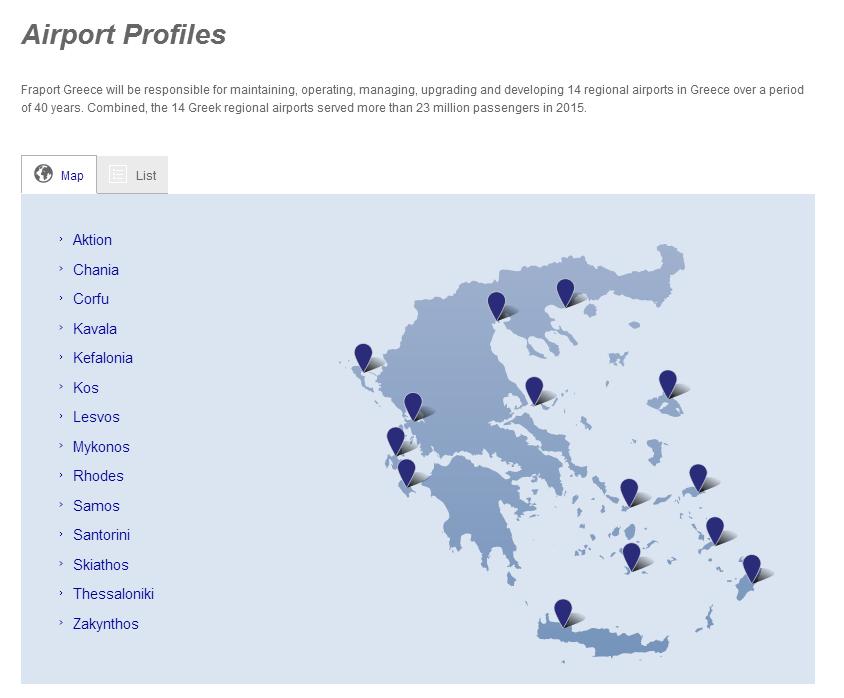Click the Kavala map pin

(565, 292)
